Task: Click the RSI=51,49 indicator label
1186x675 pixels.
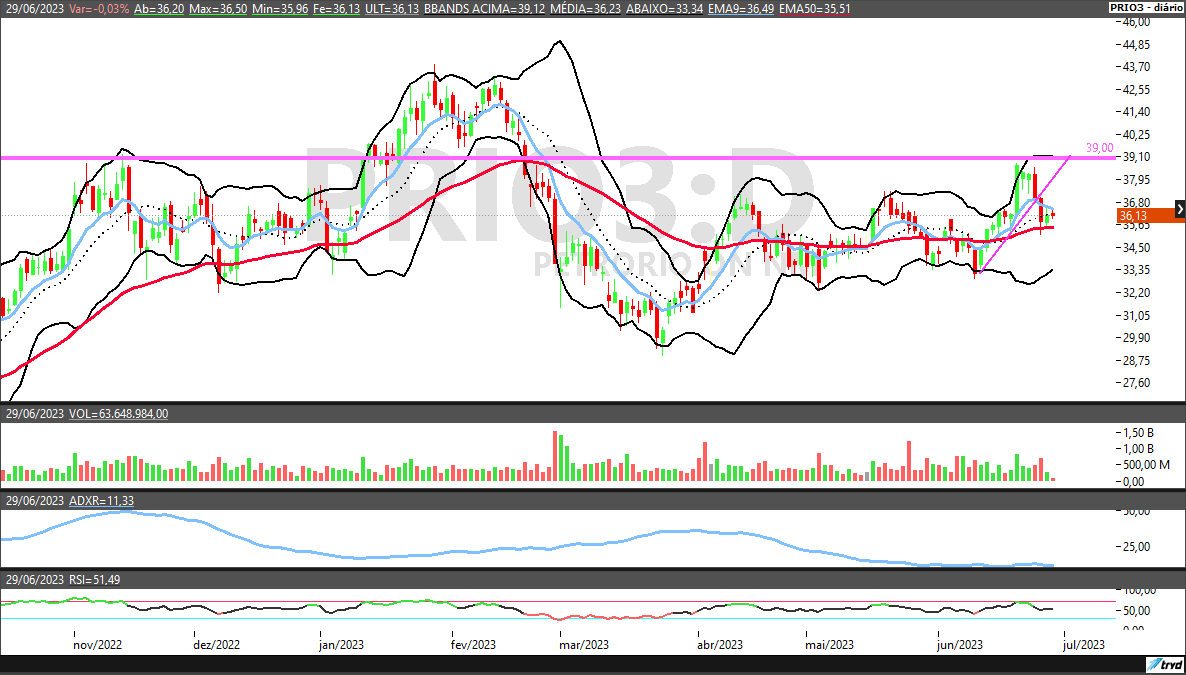Action: coord(94,579)
